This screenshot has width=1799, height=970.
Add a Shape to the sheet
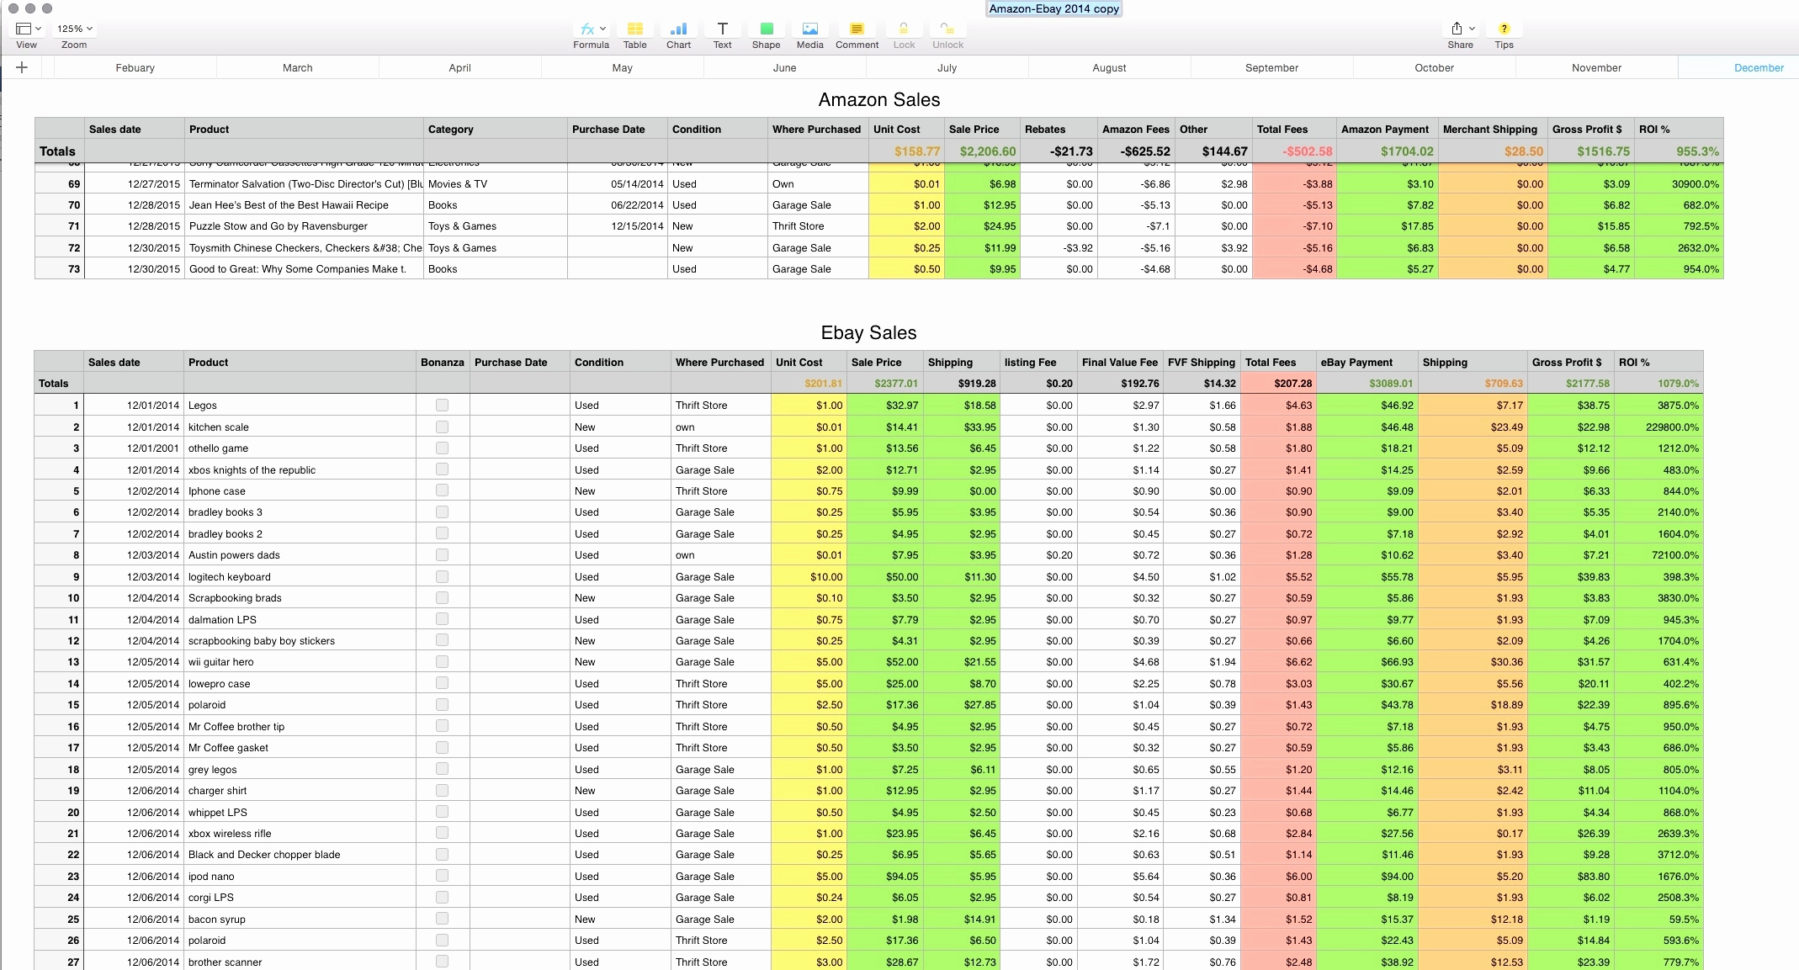coord(766,30)
